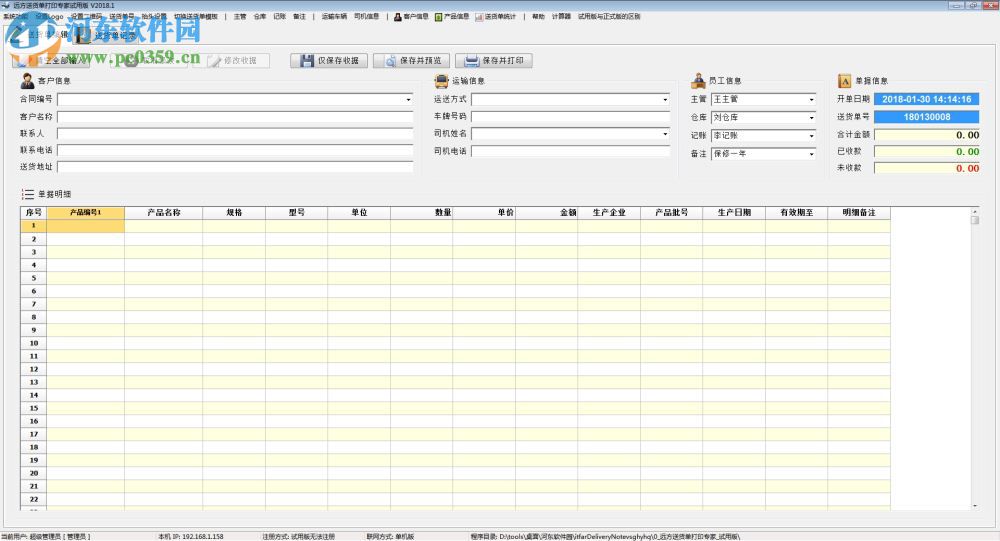The image size is (1000, 541).
Task: Open the 记账 dropdown showing 李记账
Action: (811, 136)
